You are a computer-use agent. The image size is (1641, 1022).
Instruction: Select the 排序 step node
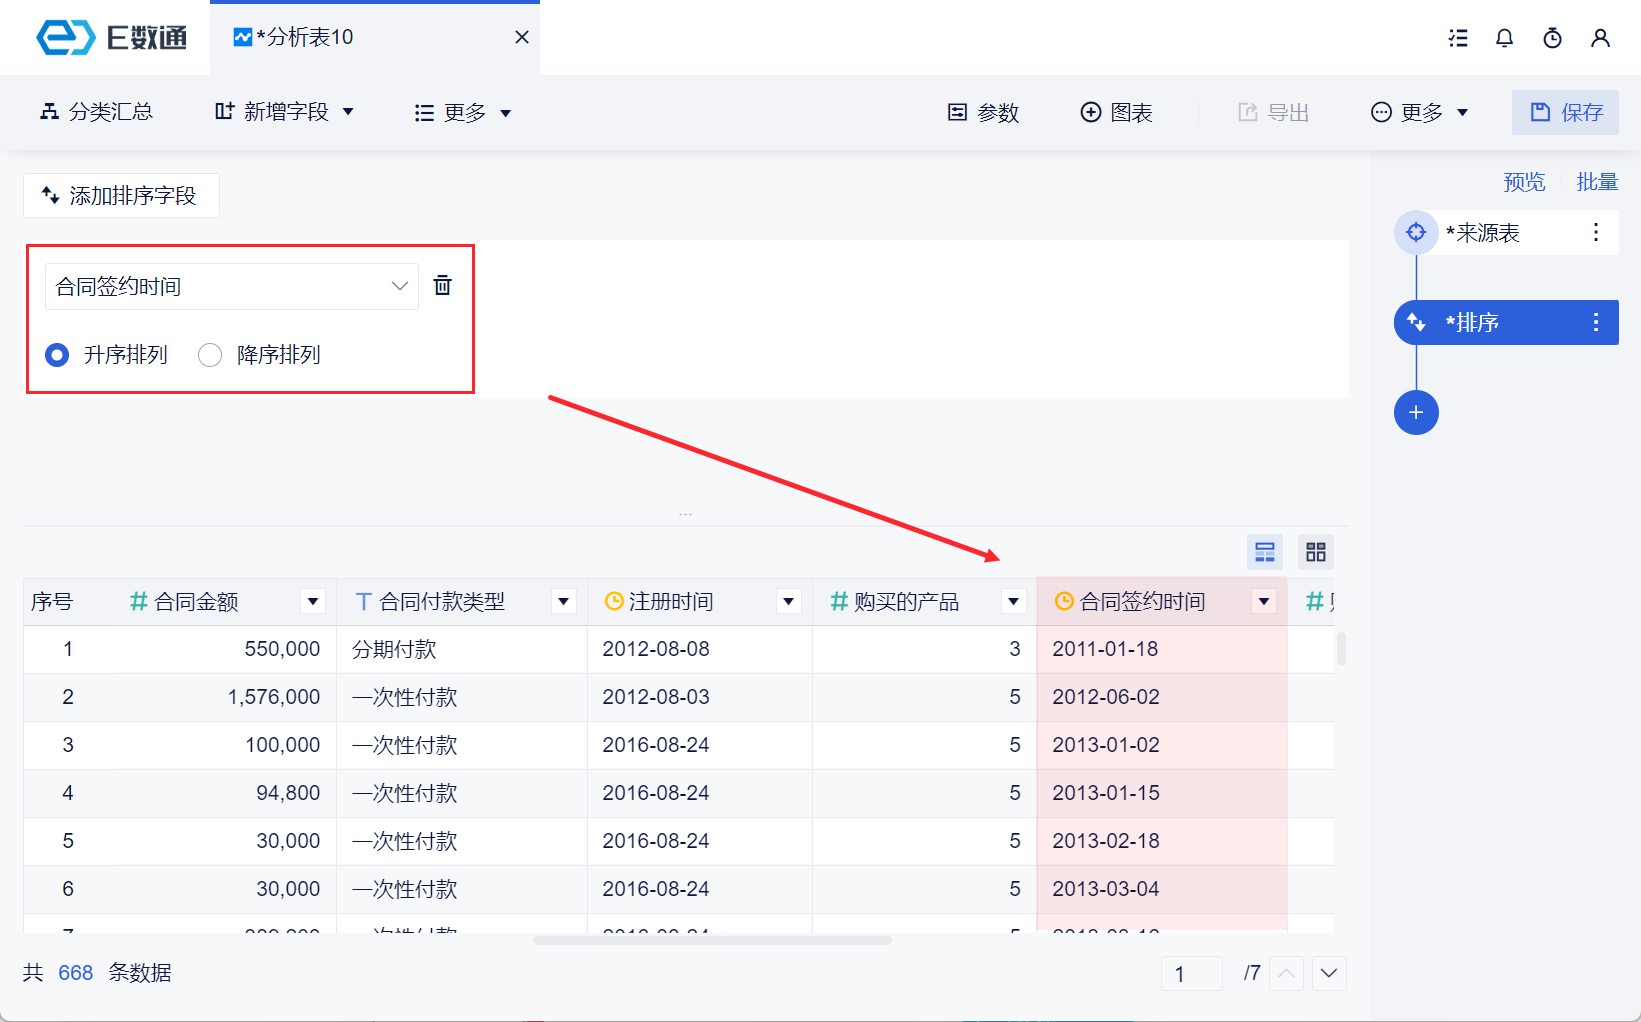(1506, 322)
